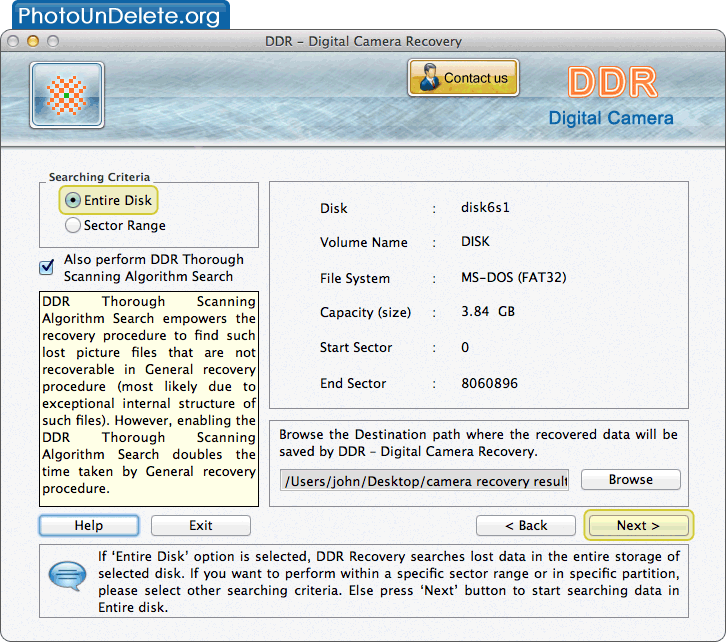Click the Volume Name label
The width and height of the screenshot is (726, 642).
[x=363, y=243]
